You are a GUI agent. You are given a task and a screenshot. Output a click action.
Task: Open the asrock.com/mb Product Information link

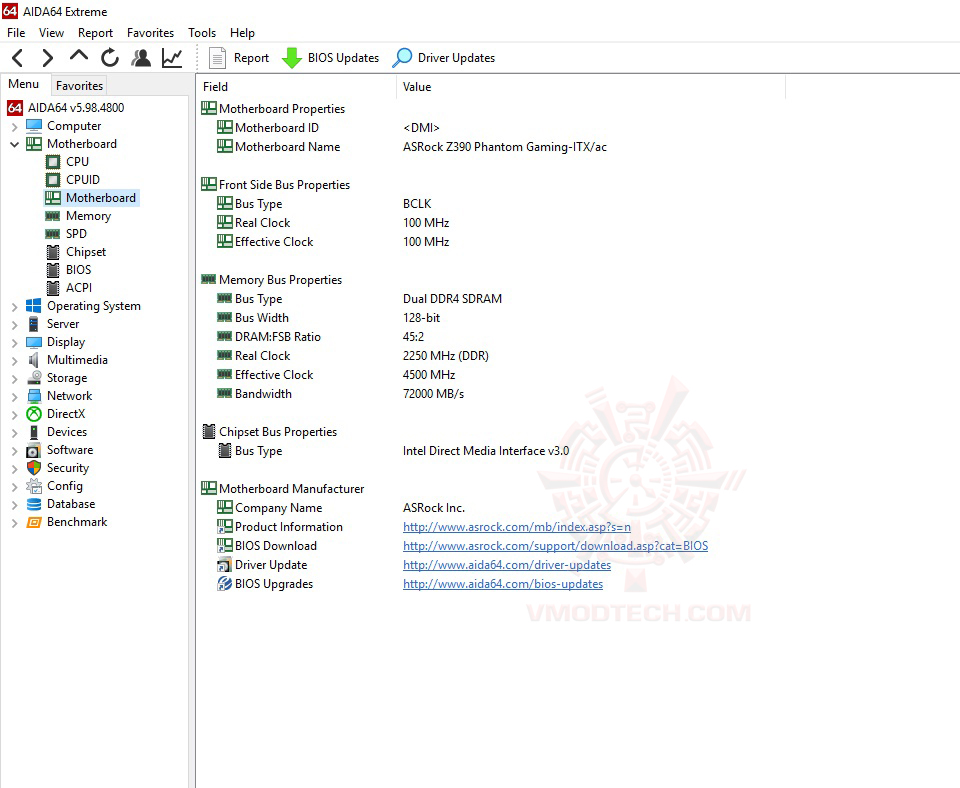[x=517, y=527]
